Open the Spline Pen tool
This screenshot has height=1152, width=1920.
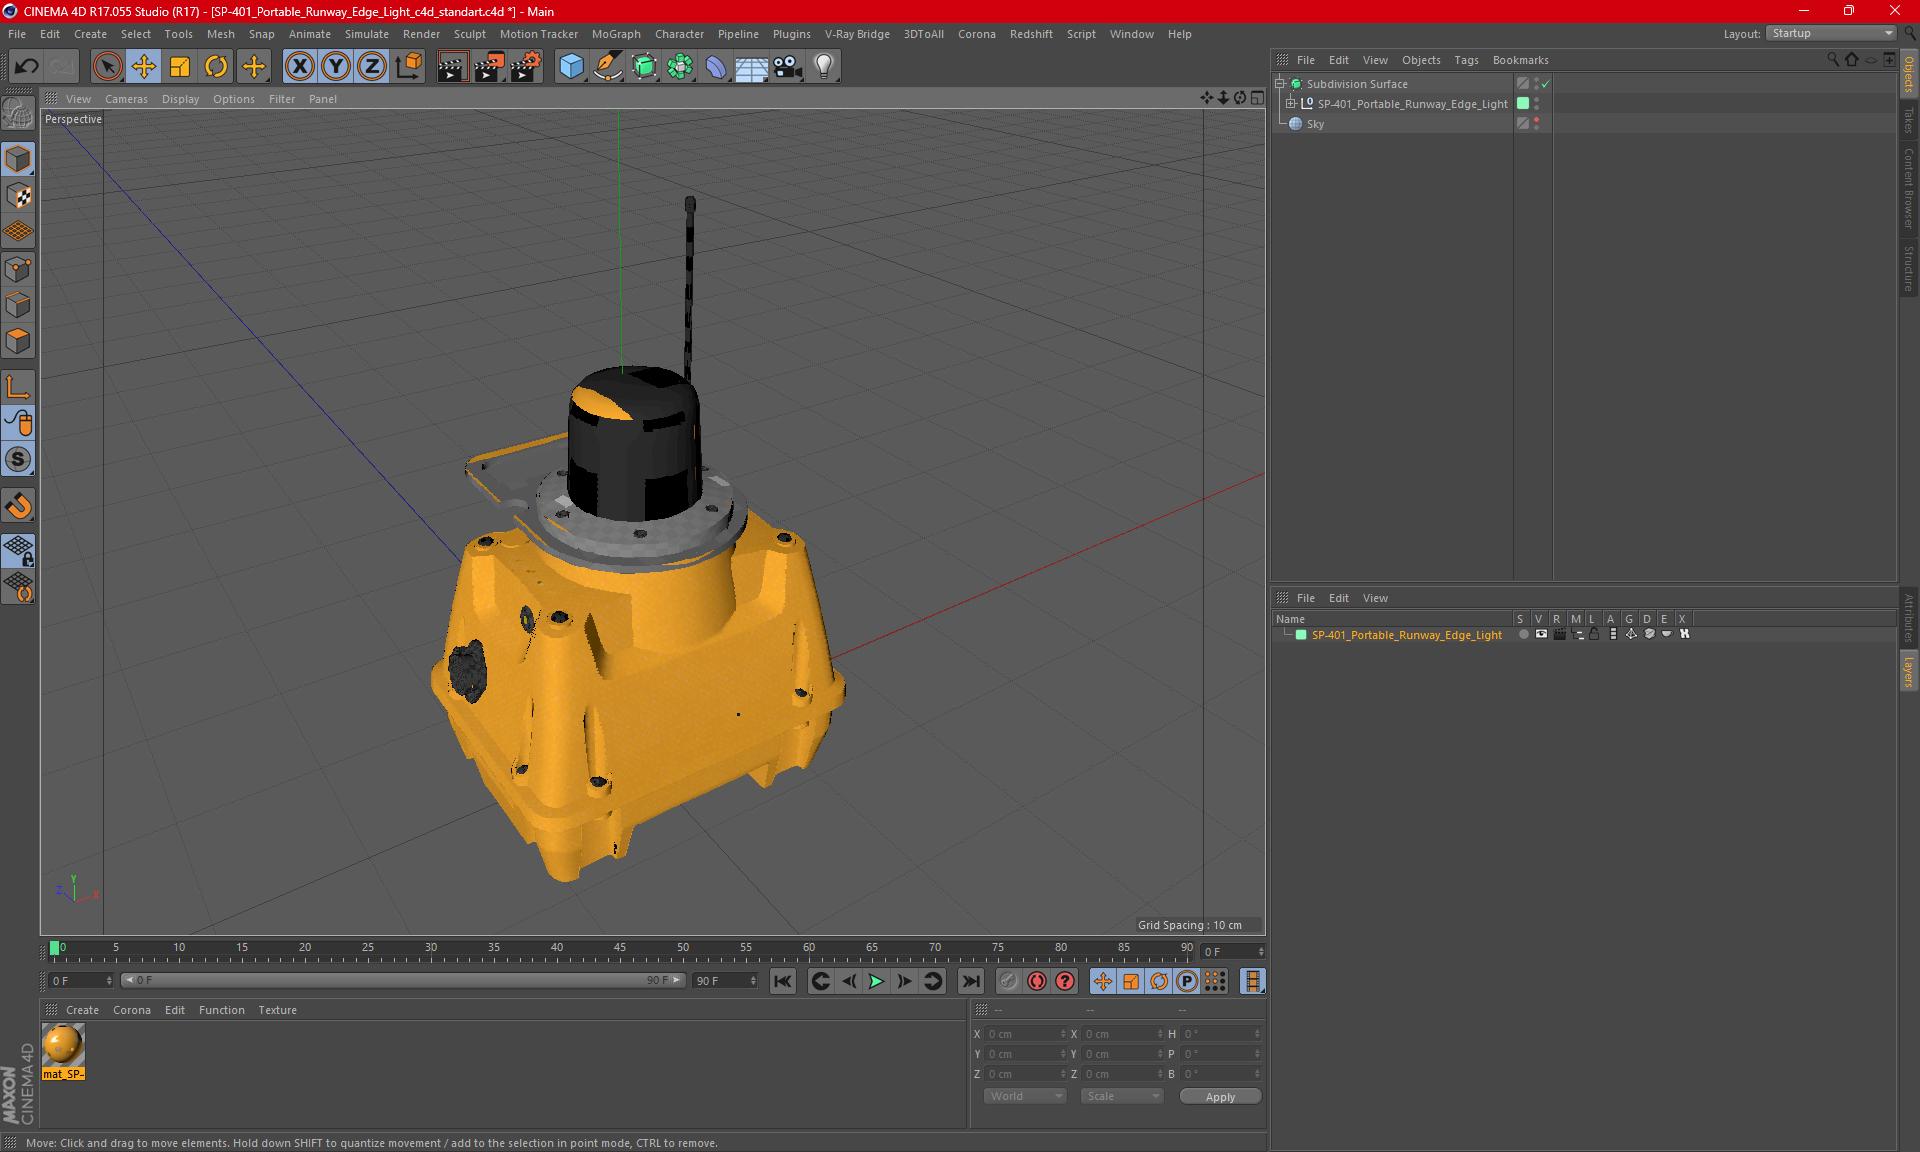click(608, 67)
